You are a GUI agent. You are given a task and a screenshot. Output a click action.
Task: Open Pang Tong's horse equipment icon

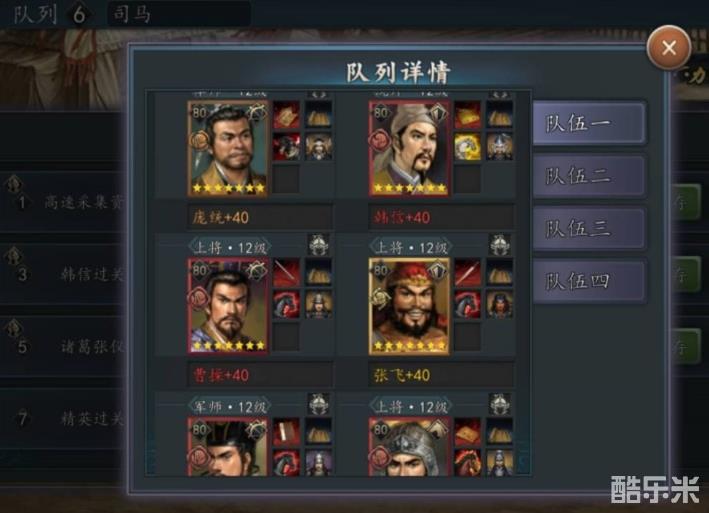tap(286, 147)
